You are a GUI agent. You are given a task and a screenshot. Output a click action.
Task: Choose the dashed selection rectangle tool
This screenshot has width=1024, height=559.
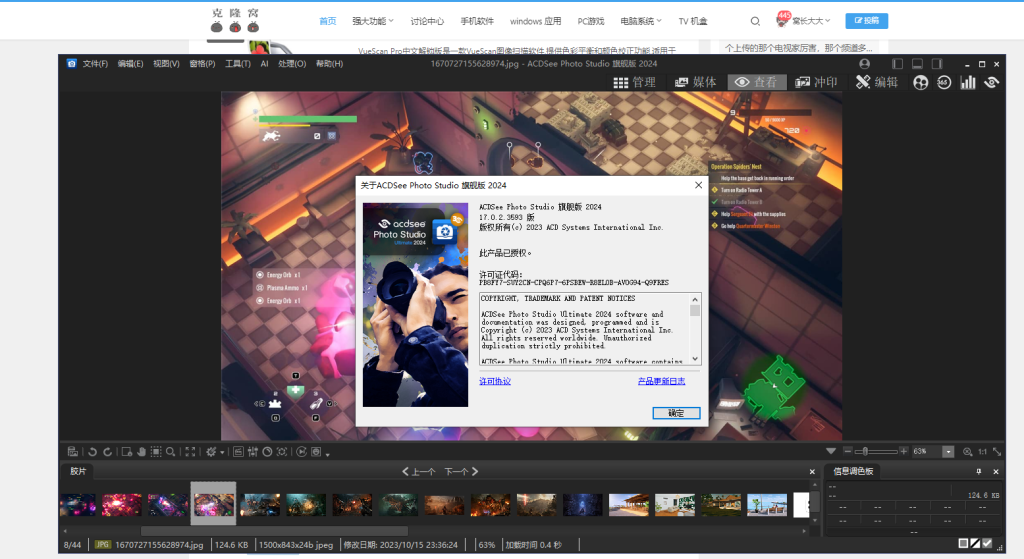click(x=156, y=452)
